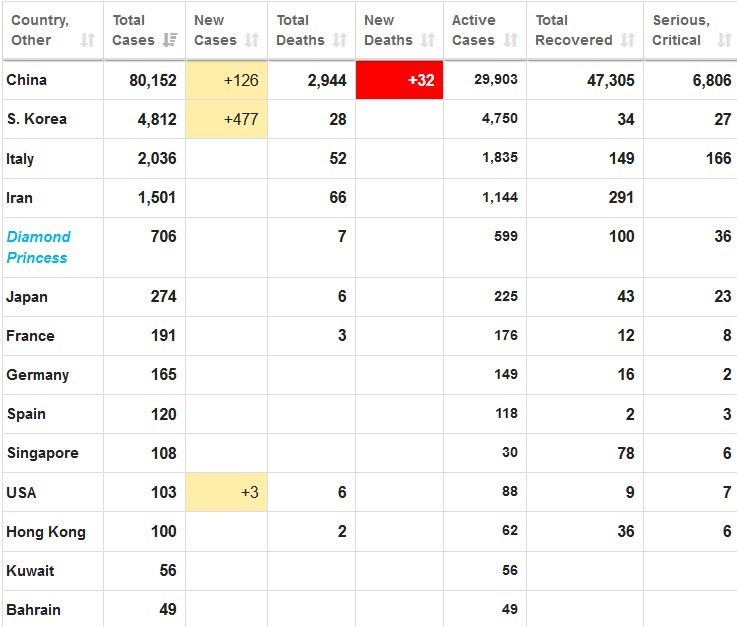
Task: Click the yellow +477 cell for S. Korea
Action: click(226, 119)
